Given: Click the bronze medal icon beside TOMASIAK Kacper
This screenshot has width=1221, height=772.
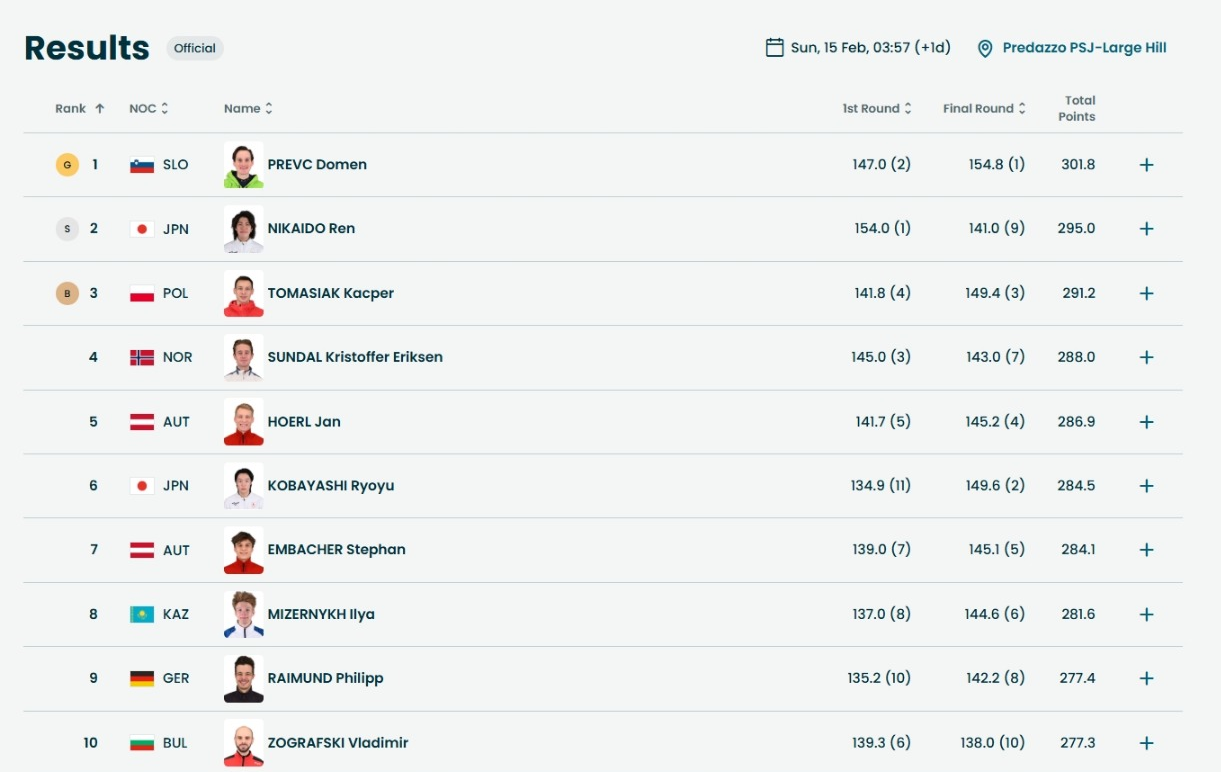Looking at the screenshot, I should coord(67,293).
